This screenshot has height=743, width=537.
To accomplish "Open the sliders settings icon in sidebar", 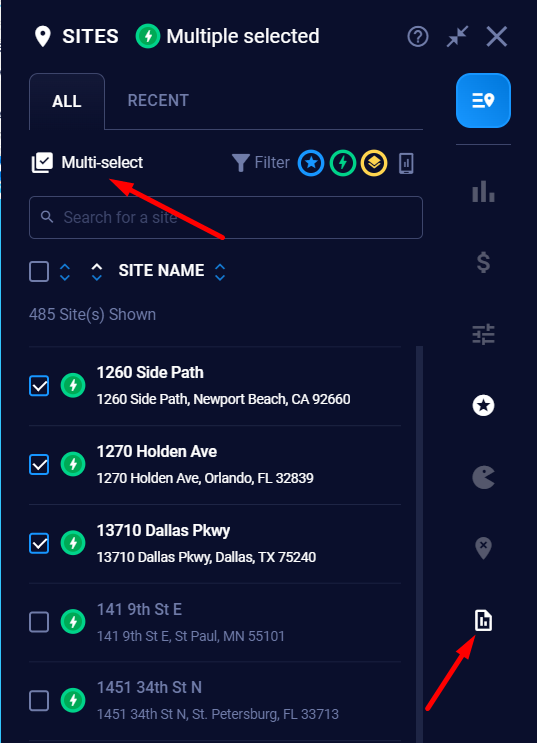I will [x=483, y=334].
